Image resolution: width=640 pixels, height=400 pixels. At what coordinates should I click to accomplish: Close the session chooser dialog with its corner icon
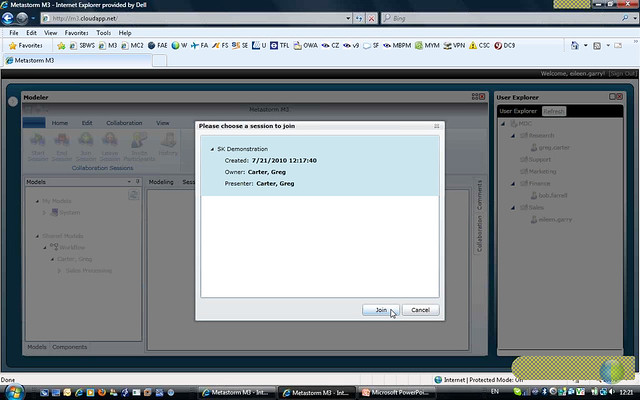click(x=436, y=126)
